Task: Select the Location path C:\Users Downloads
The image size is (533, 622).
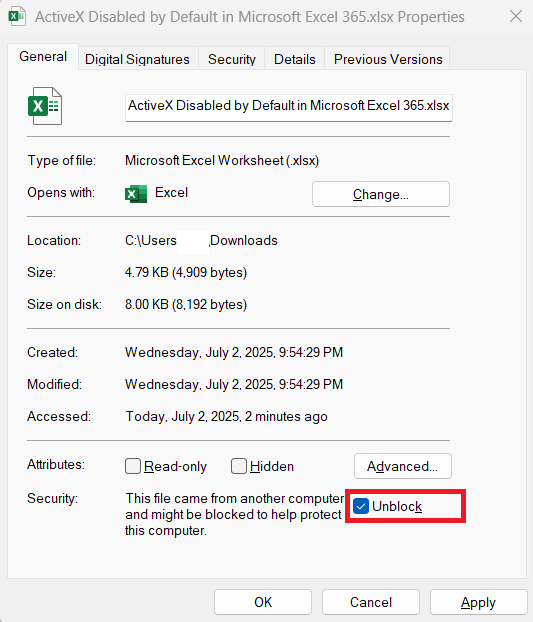Action: (201, 240)
